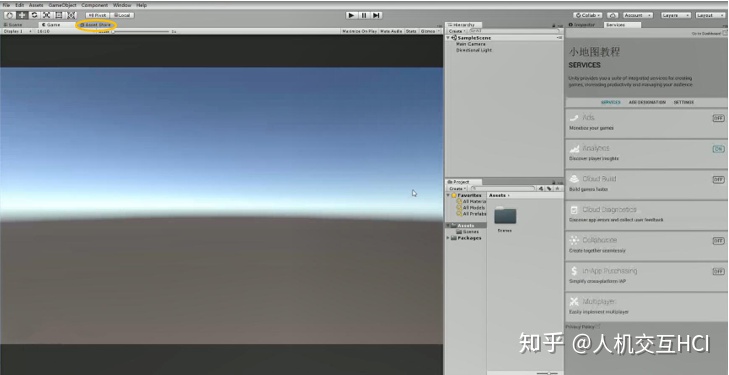Toggle the Pivot/Center handle button
Screen dimensions: 729x375
[x=97, y=15]
